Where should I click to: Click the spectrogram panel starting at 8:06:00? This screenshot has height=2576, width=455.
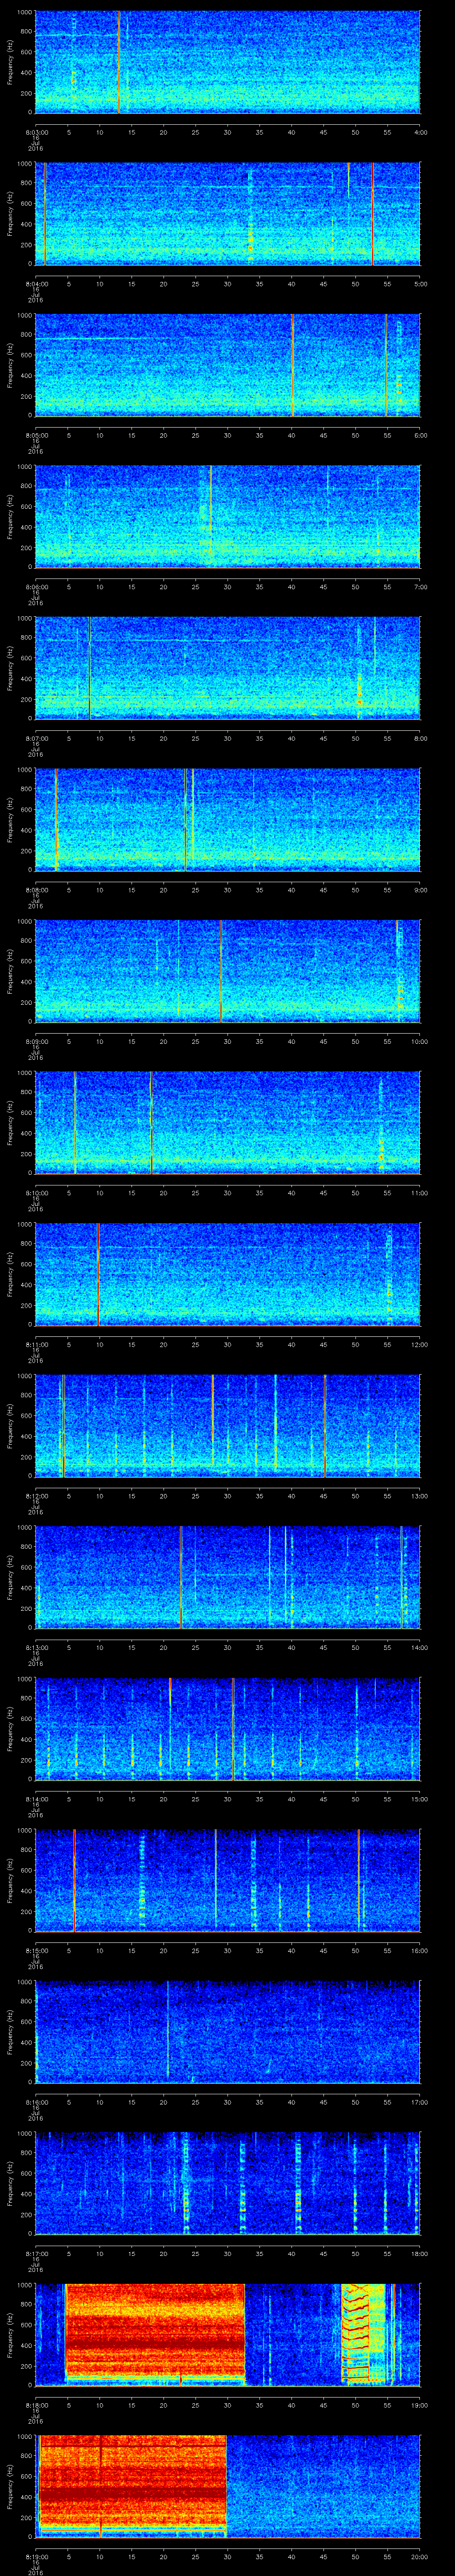[x=228, y=517]
